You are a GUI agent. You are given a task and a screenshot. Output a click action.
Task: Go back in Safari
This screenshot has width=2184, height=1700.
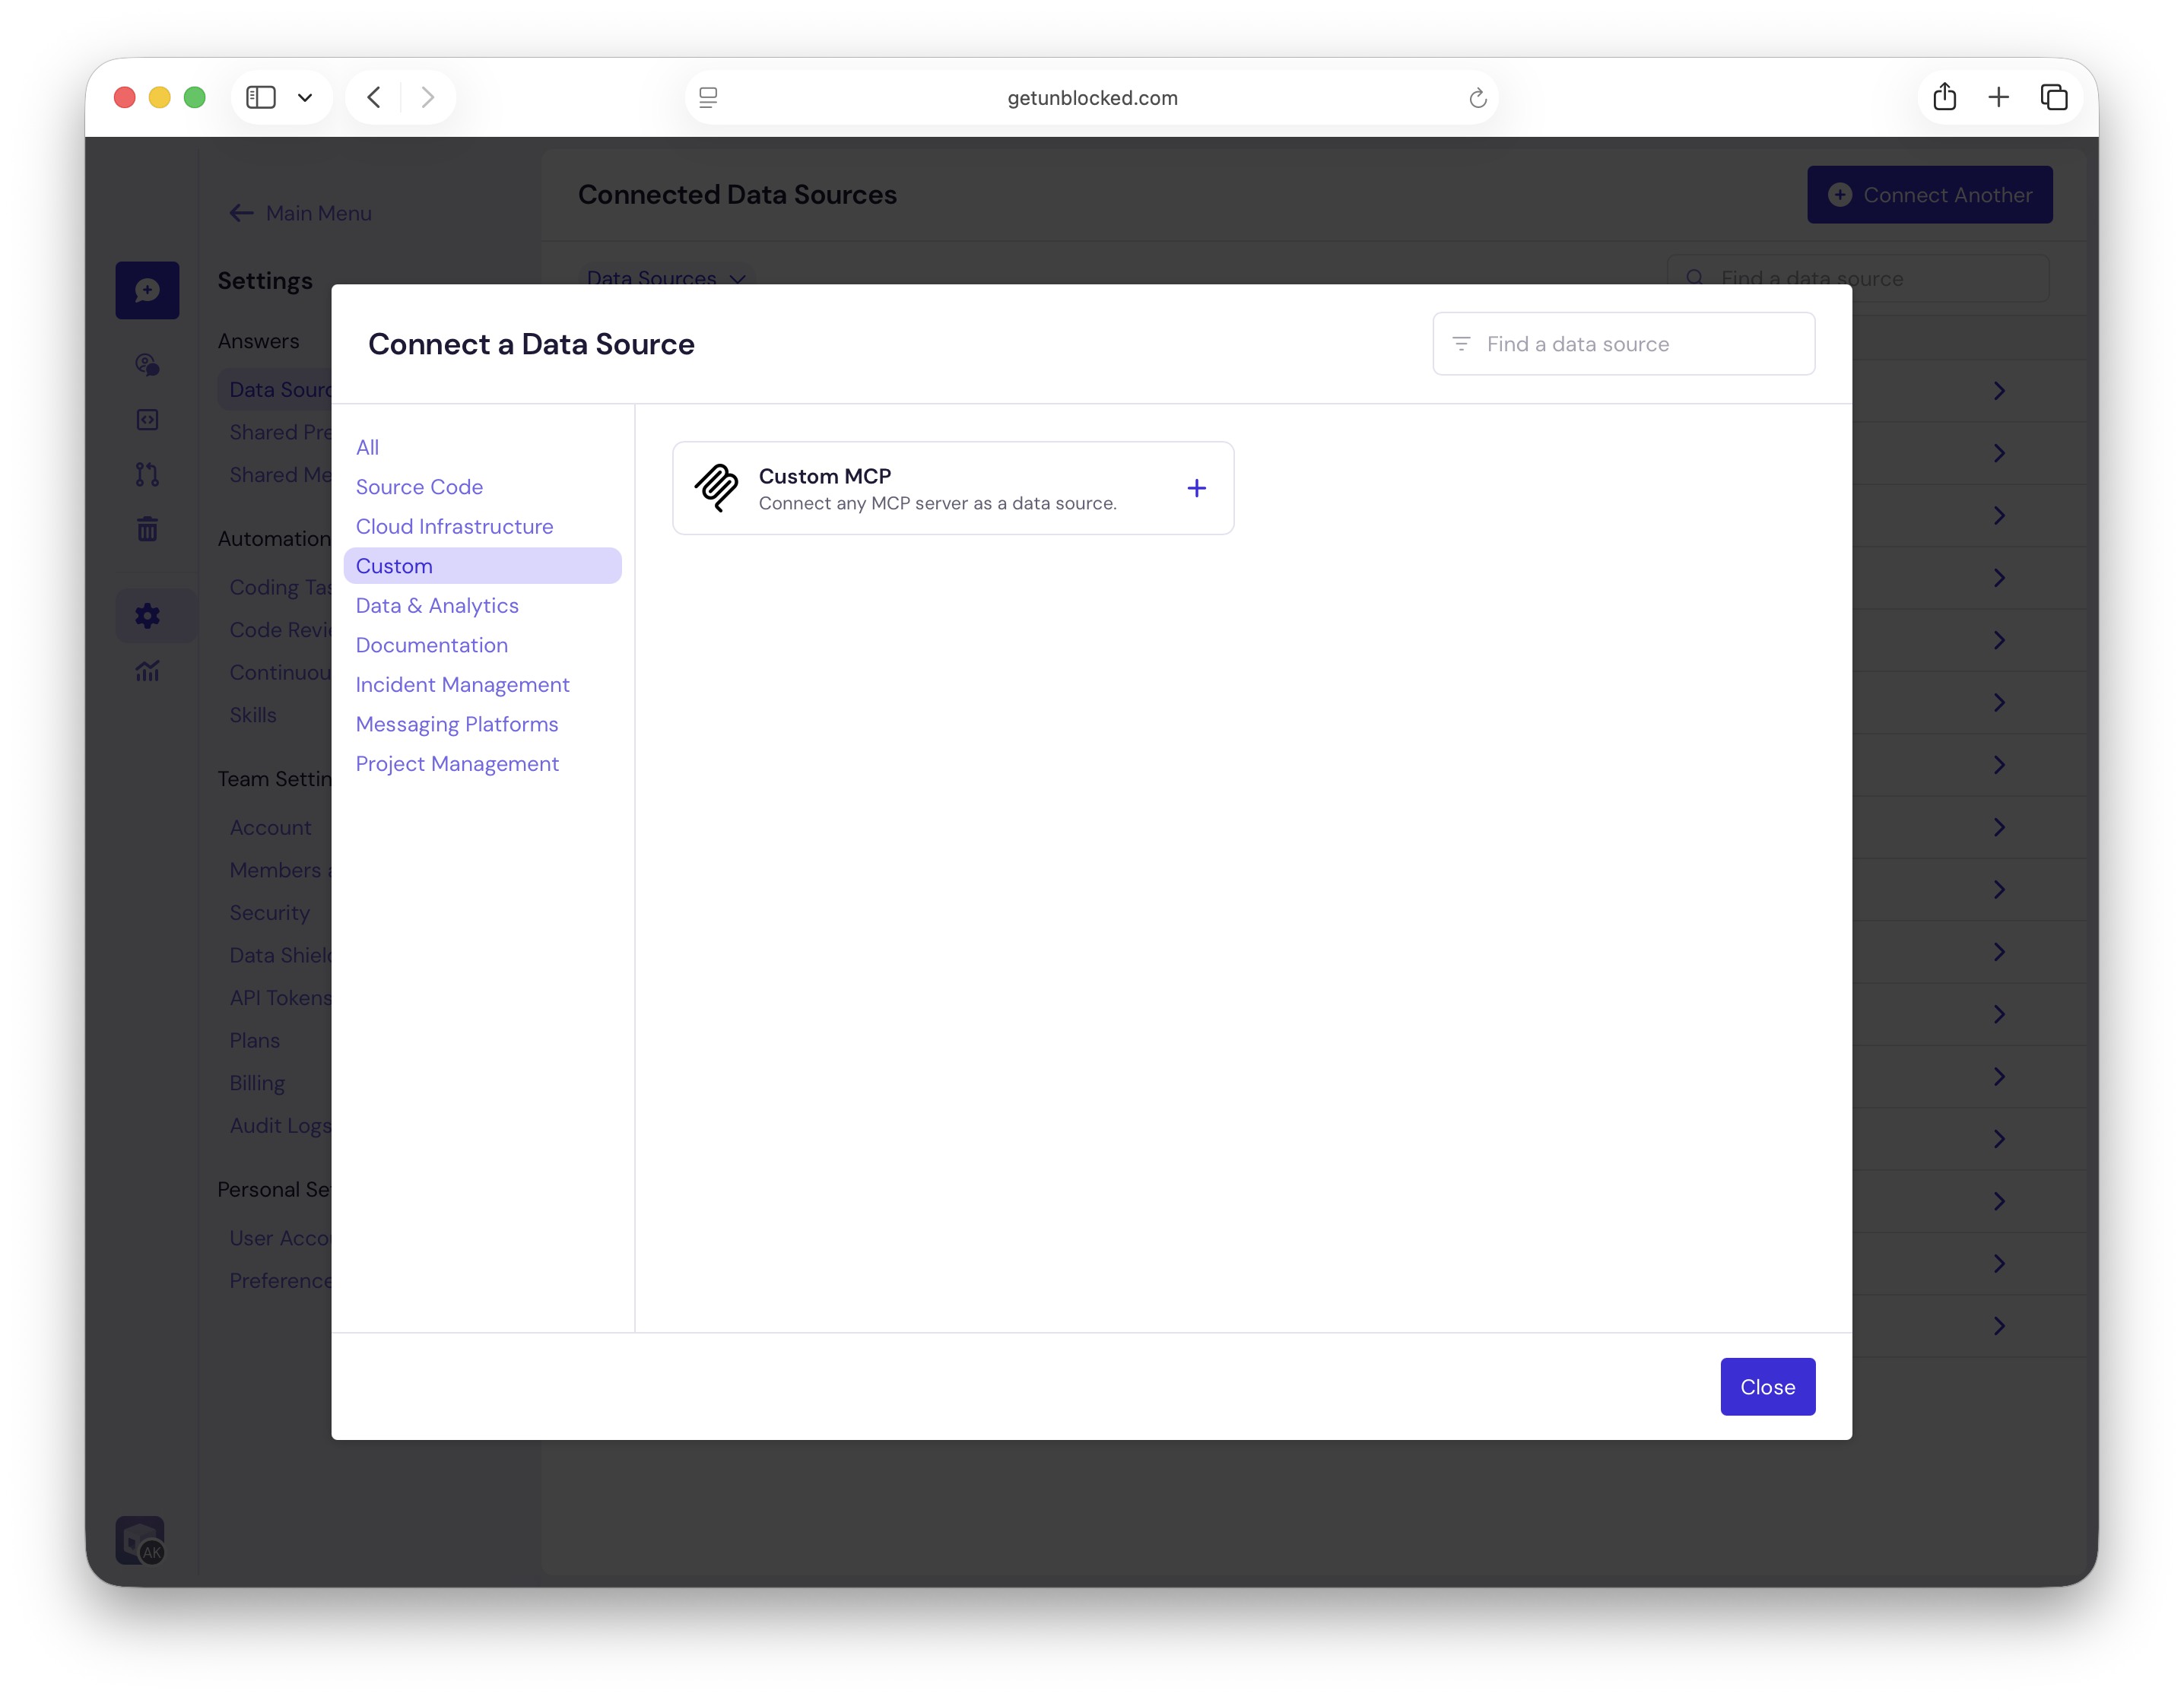pos(374,97)
